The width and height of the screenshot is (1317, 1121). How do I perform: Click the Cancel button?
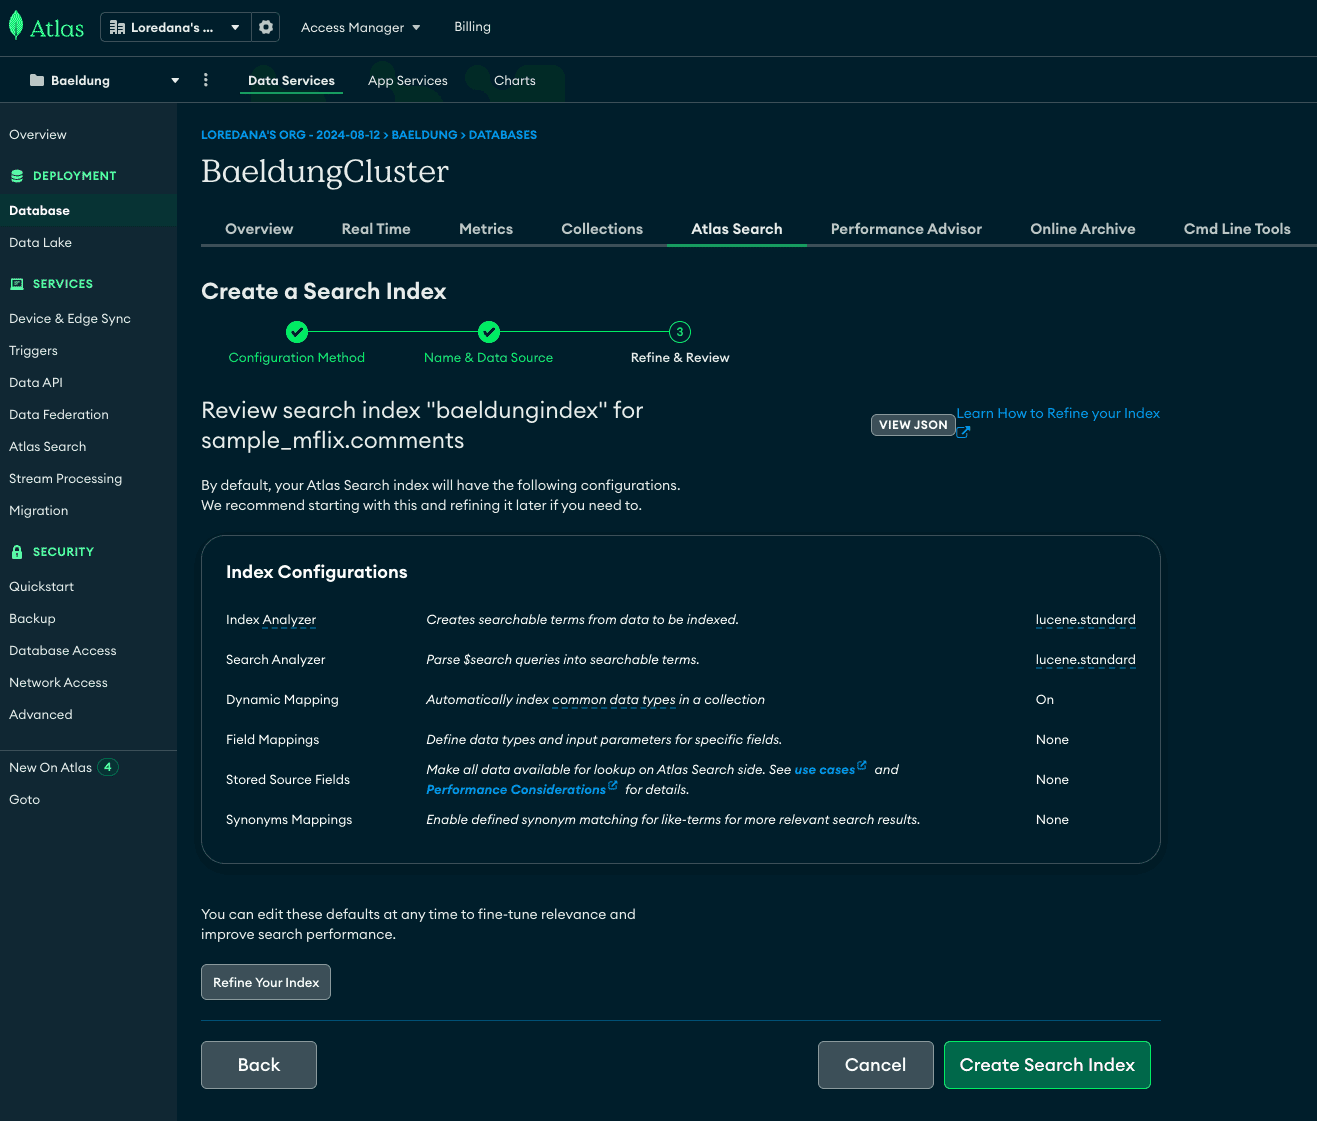pos(876,1065)
